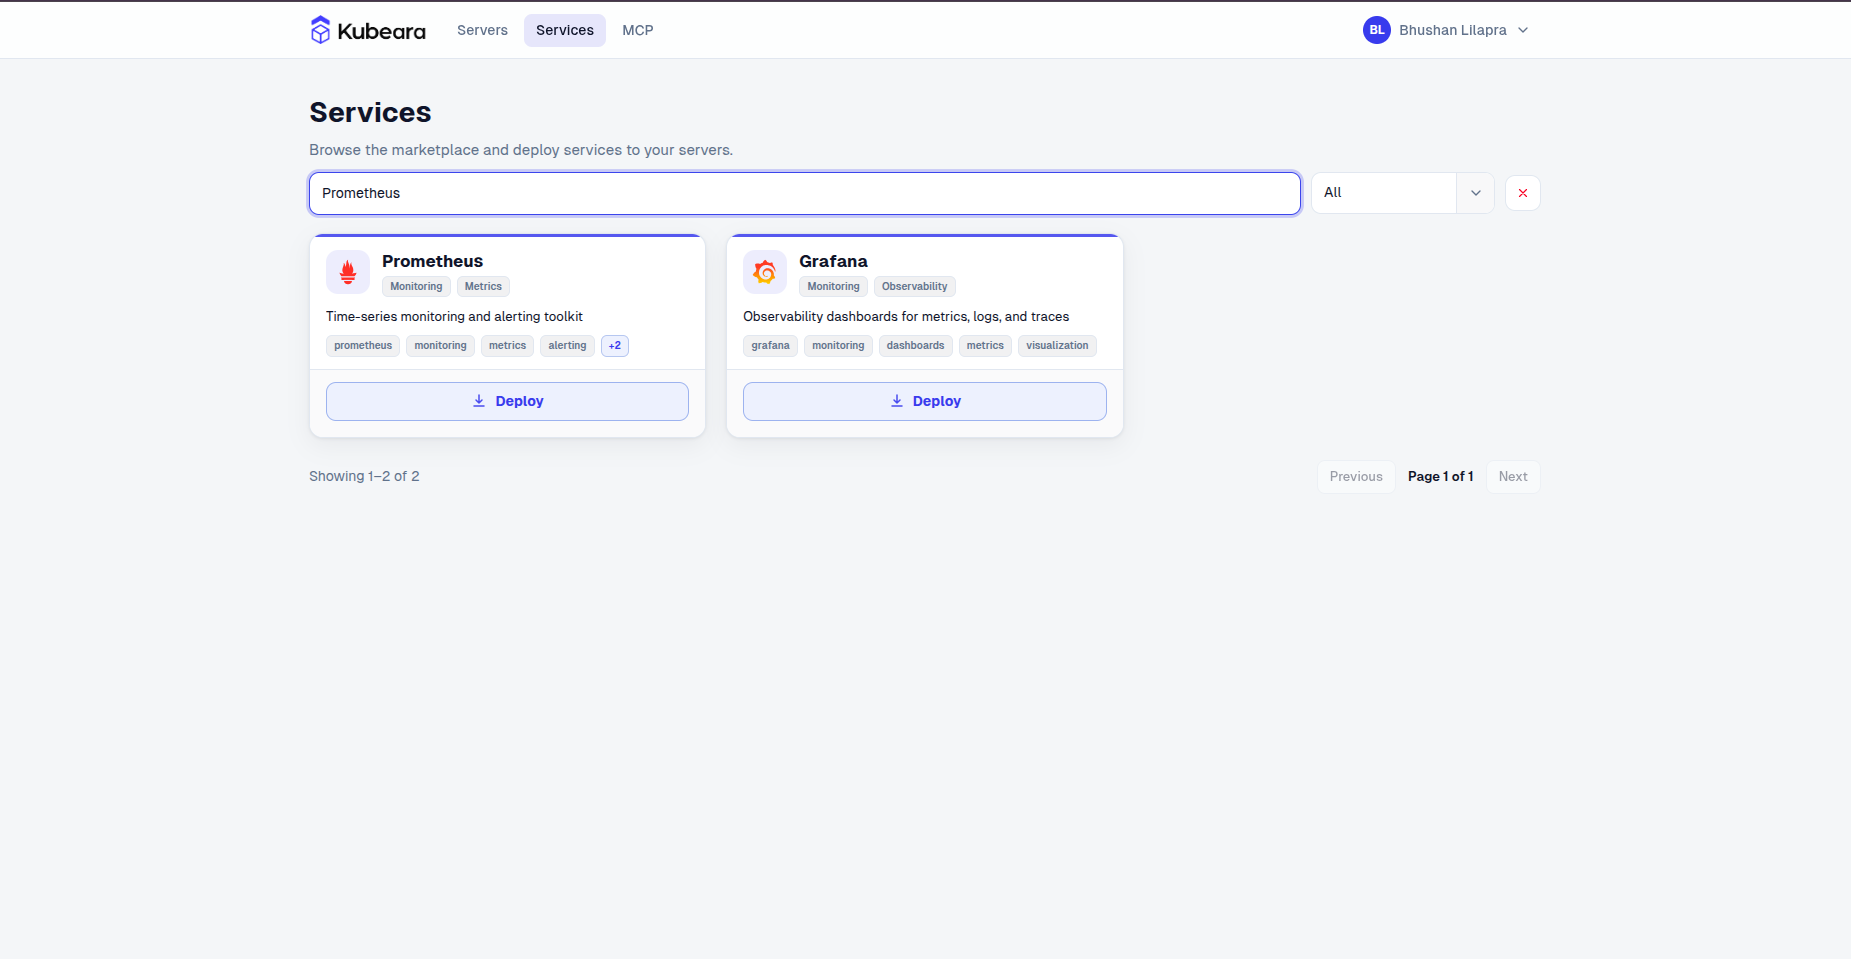Open the Services tab
Screen dimensions: 1851x959
tap(565, 30)
